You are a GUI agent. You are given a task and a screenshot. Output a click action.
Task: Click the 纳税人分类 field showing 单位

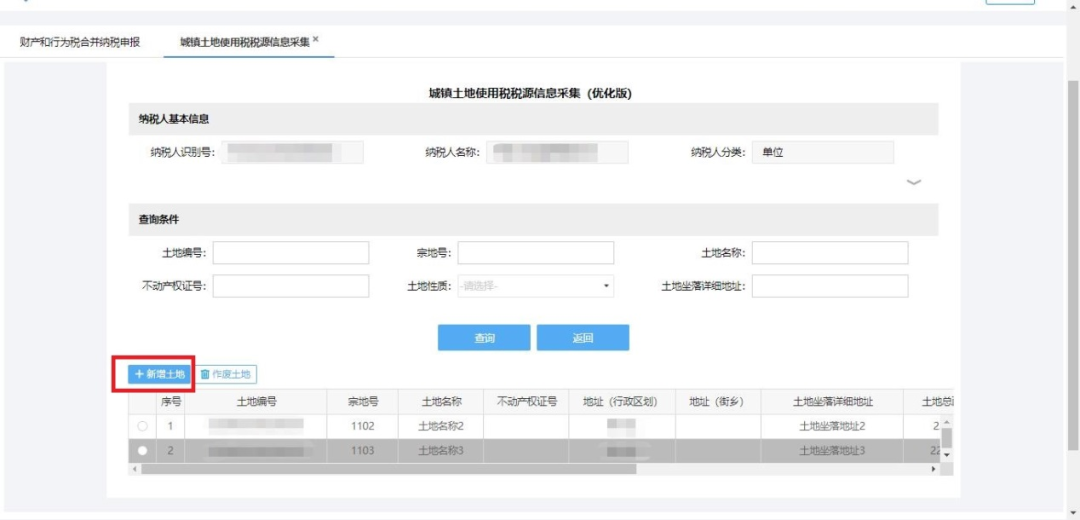pos(822,153)
